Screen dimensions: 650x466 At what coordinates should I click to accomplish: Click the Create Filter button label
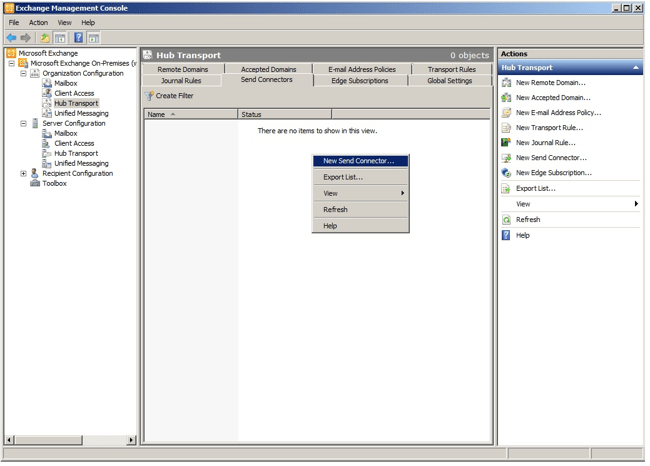tap(175, 96)
